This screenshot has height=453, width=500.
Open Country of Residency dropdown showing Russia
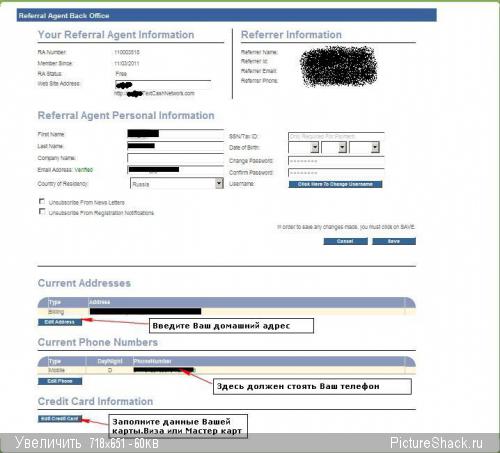[177, 184]
